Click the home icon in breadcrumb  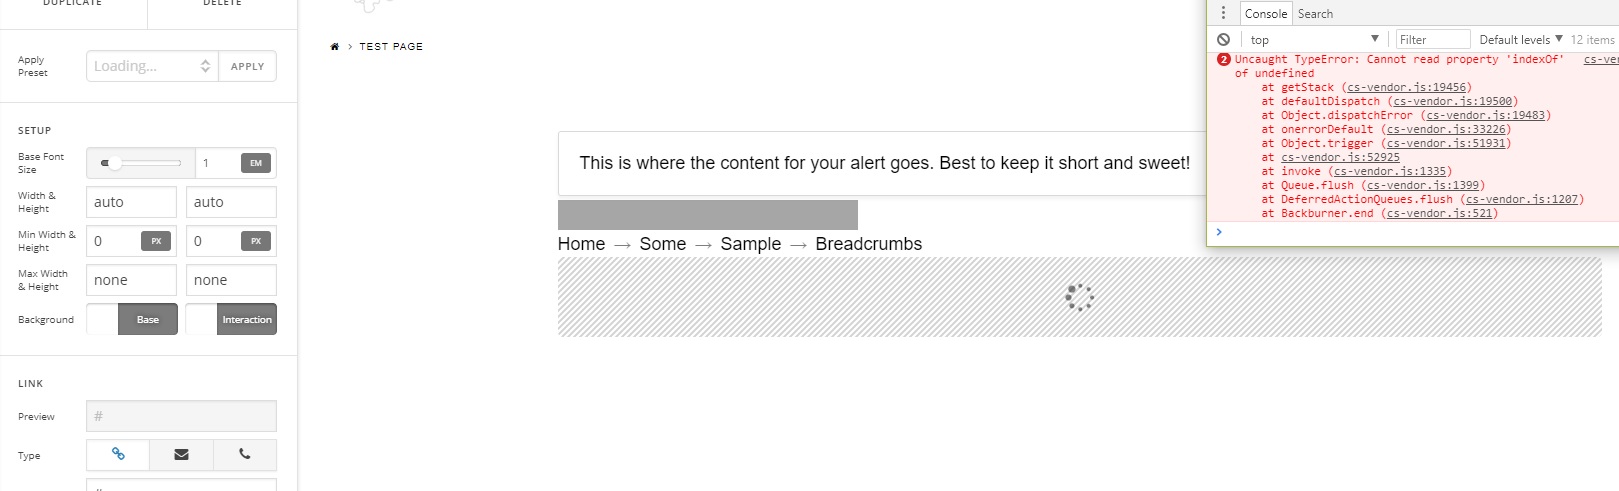335,47
